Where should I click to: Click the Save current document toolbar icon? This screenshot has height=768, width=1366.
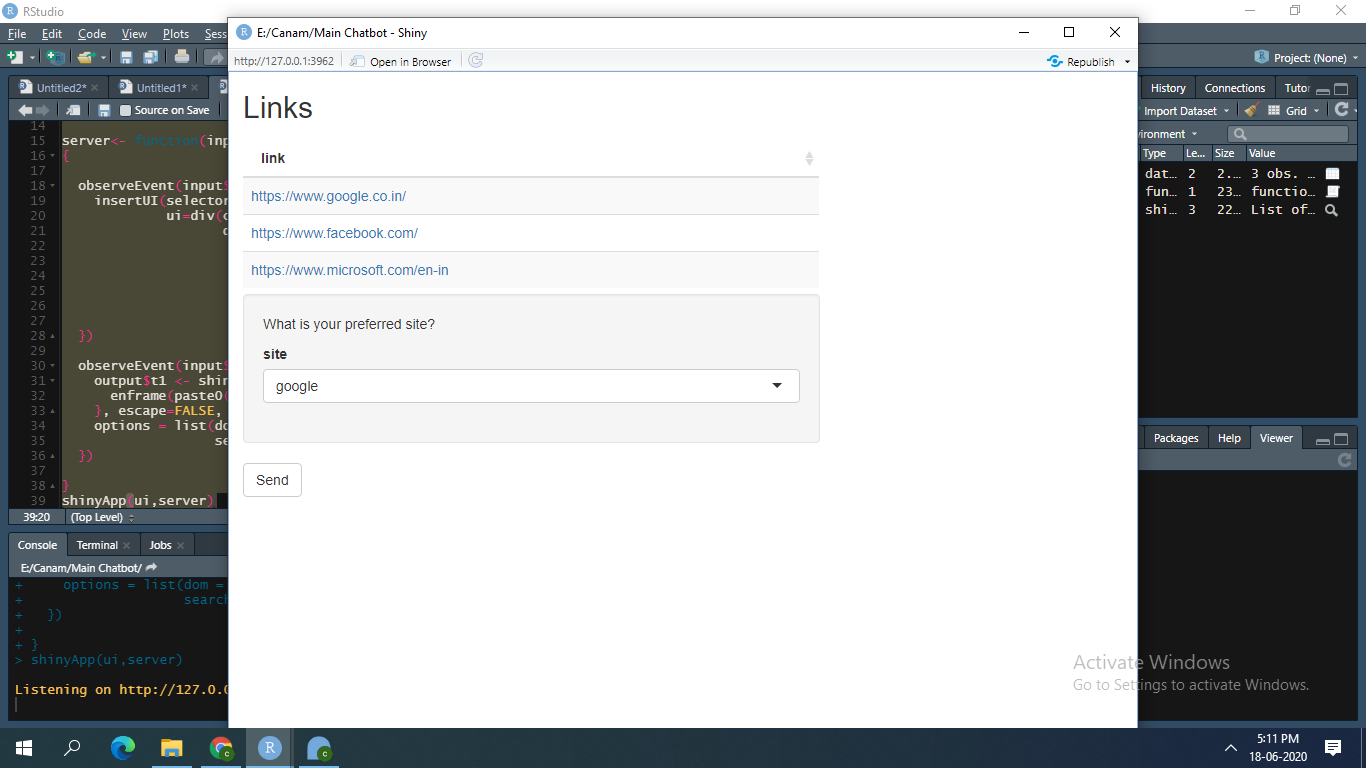127,57
